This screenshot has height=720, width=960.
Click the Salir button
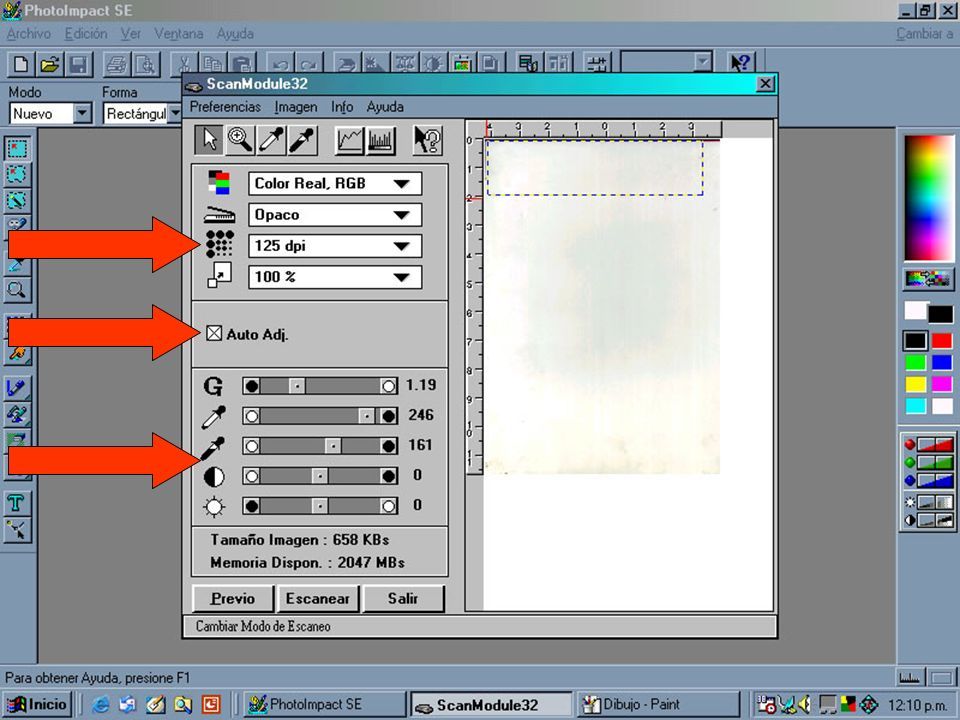pos(403,599)
